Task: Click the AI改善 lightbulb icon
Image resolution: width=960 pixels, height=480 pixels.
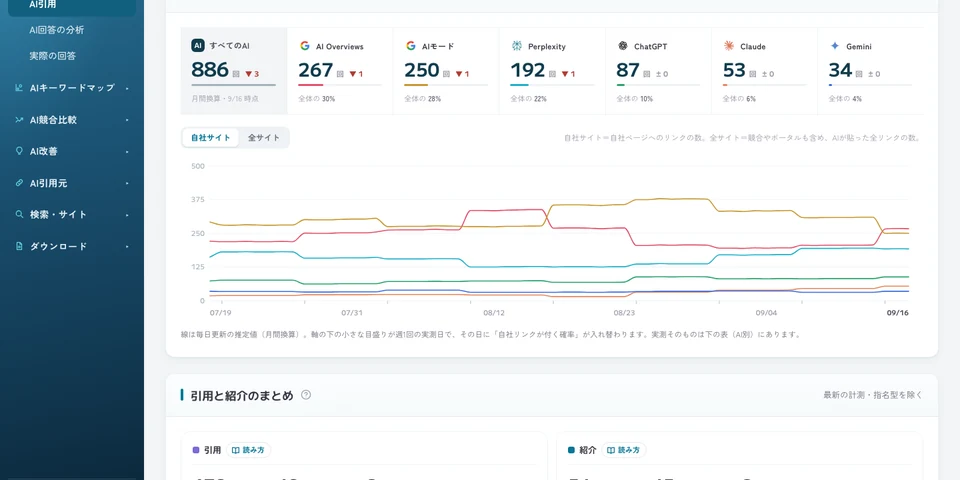Action: (x=19, y=151)
